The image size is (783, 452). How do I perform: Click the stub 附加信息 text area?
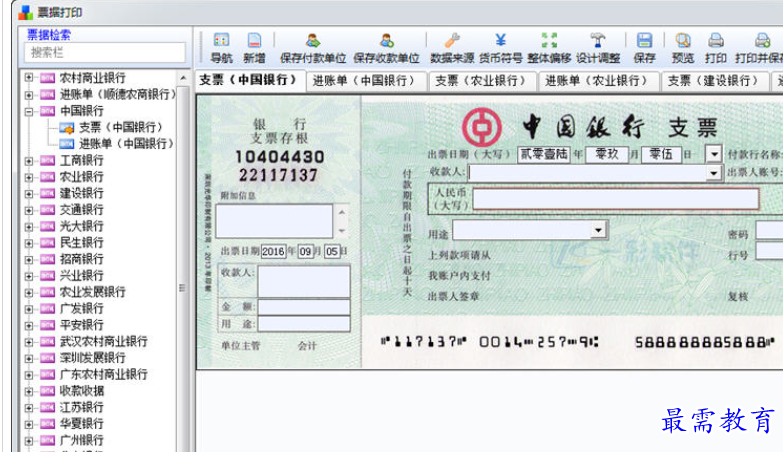coord(274,221)
